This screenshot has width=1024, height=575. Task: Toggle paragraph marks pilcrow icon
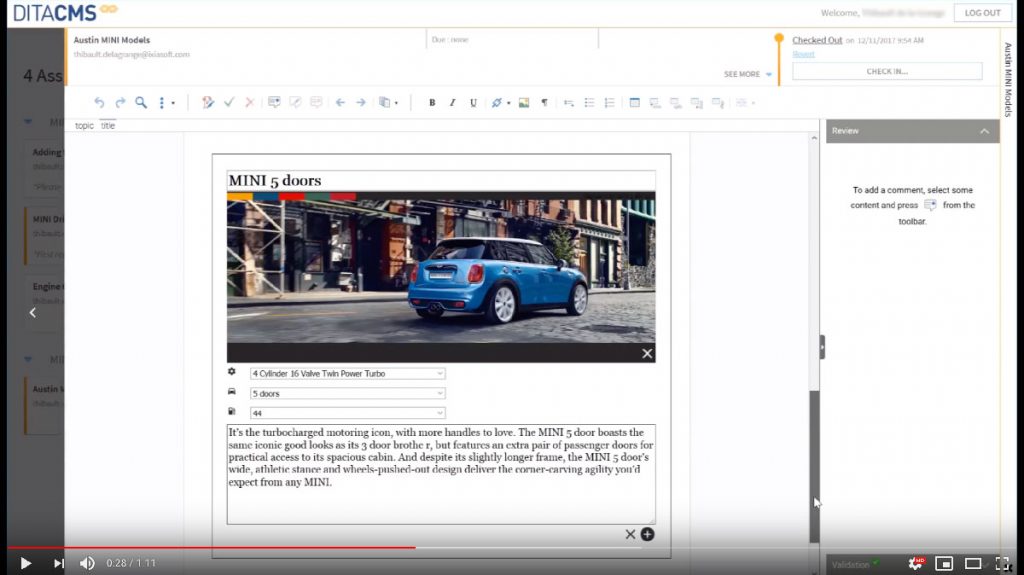point(544,103)
